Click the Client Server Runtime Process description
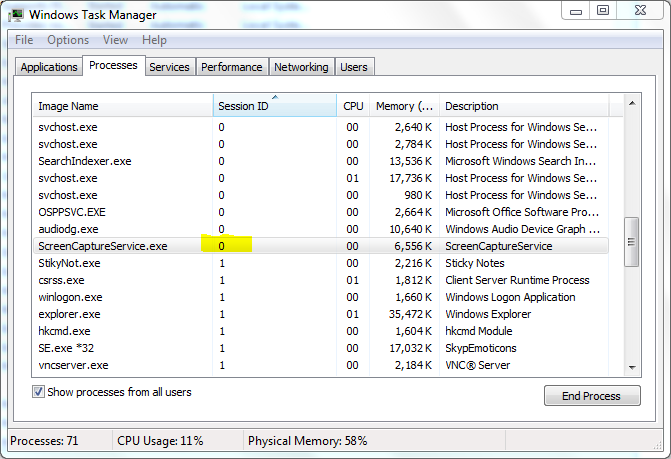 [x=517, y=280]
